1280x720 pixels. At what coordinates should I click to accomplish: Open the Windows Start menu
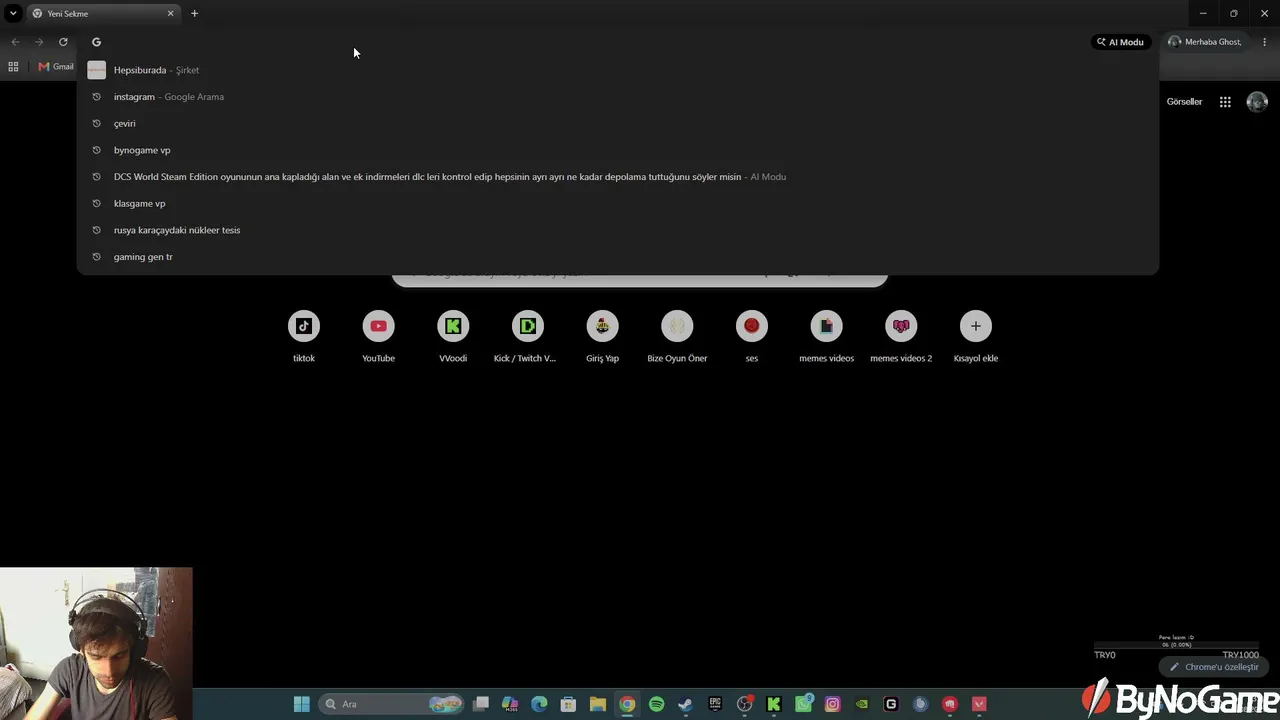(302, 704)
